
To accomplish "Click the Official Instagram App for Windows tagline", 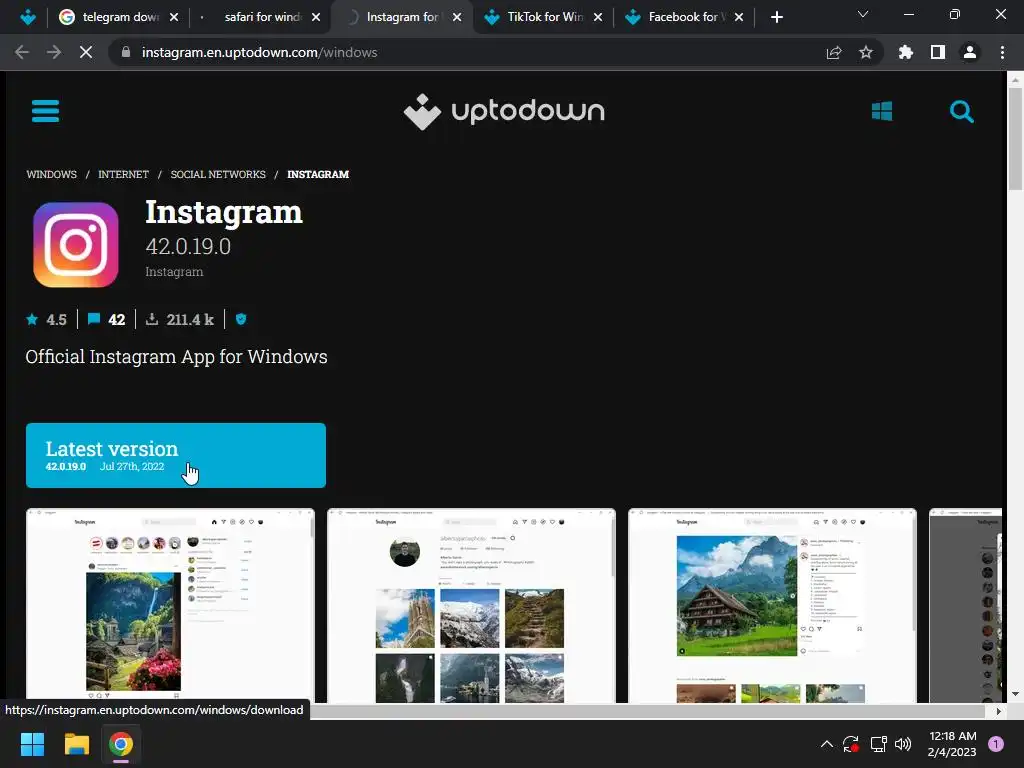I will pyautogui.click(x=176, y=357).
